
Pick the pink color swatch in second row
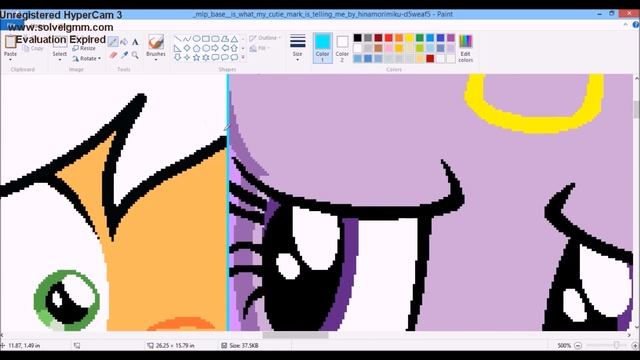(389, 48)
